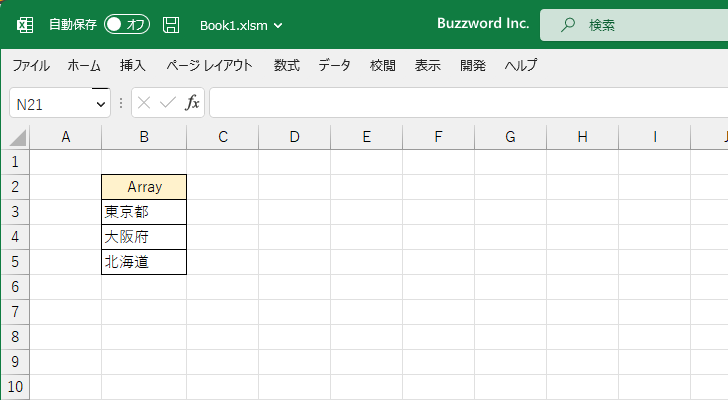Select column A header
The width and height of the screenshot is (728, 400).
click(66, 137)
